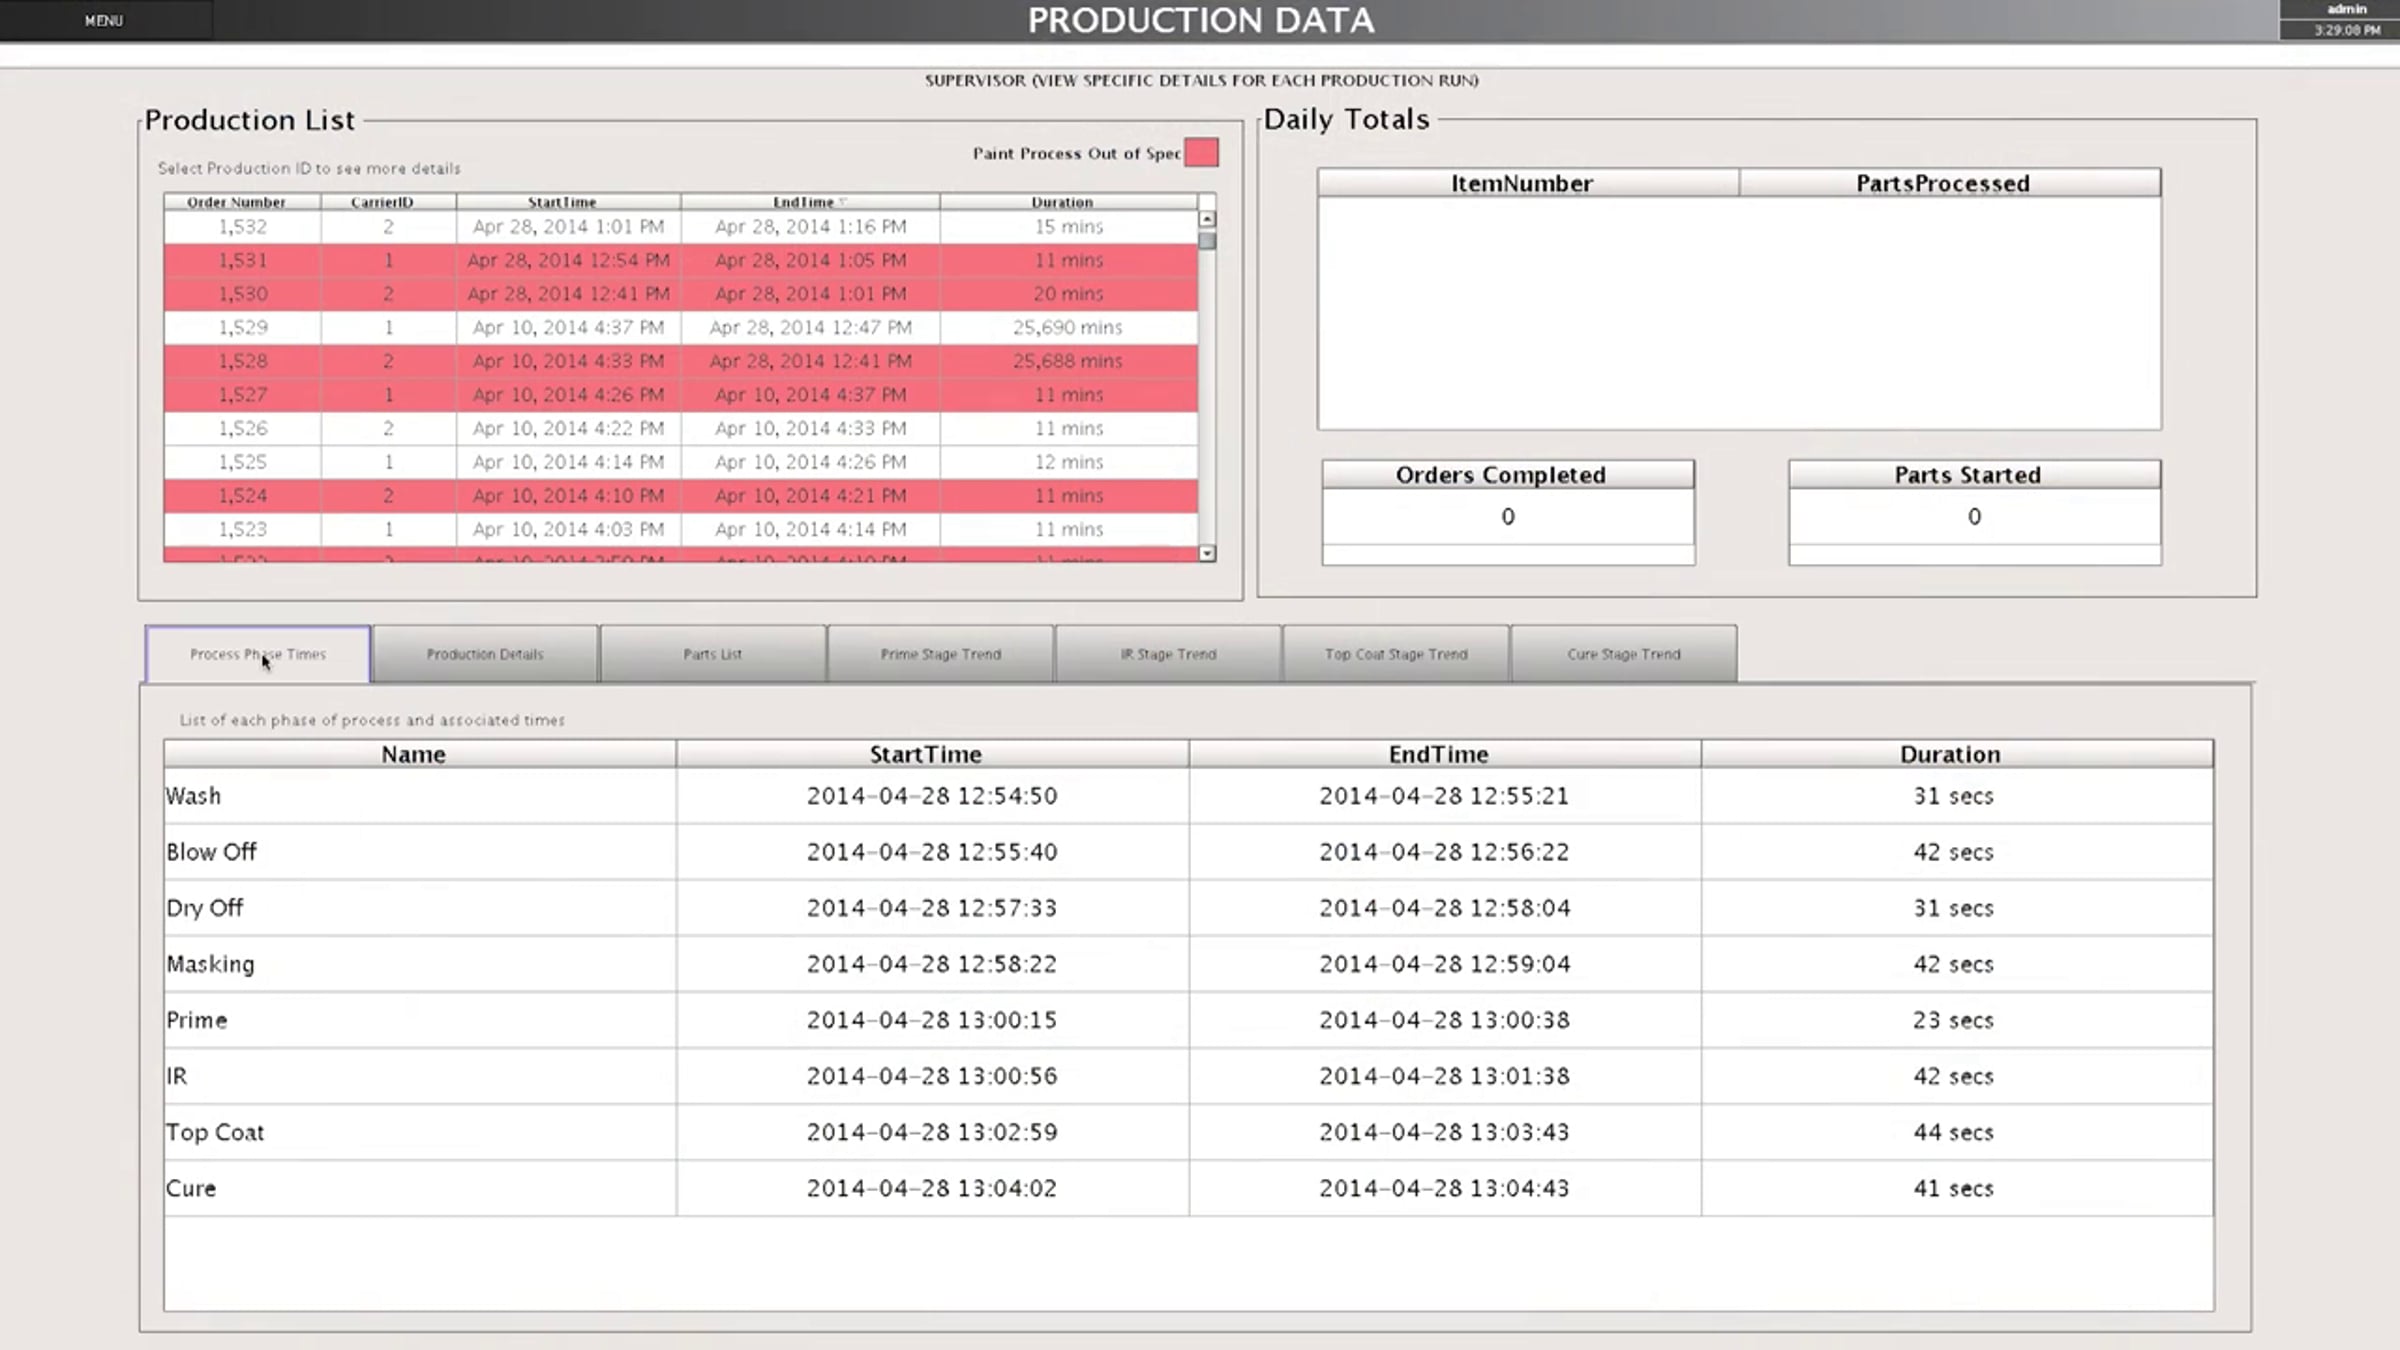Click the admin user label in header

[2346, 9]
